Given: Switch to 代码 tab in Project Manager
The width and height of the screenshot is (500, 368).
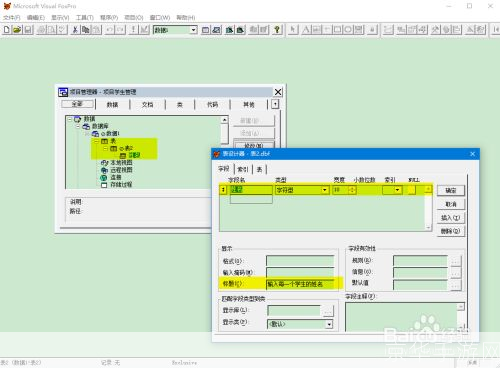Looking at the screenshot, I should pos(212,104).
